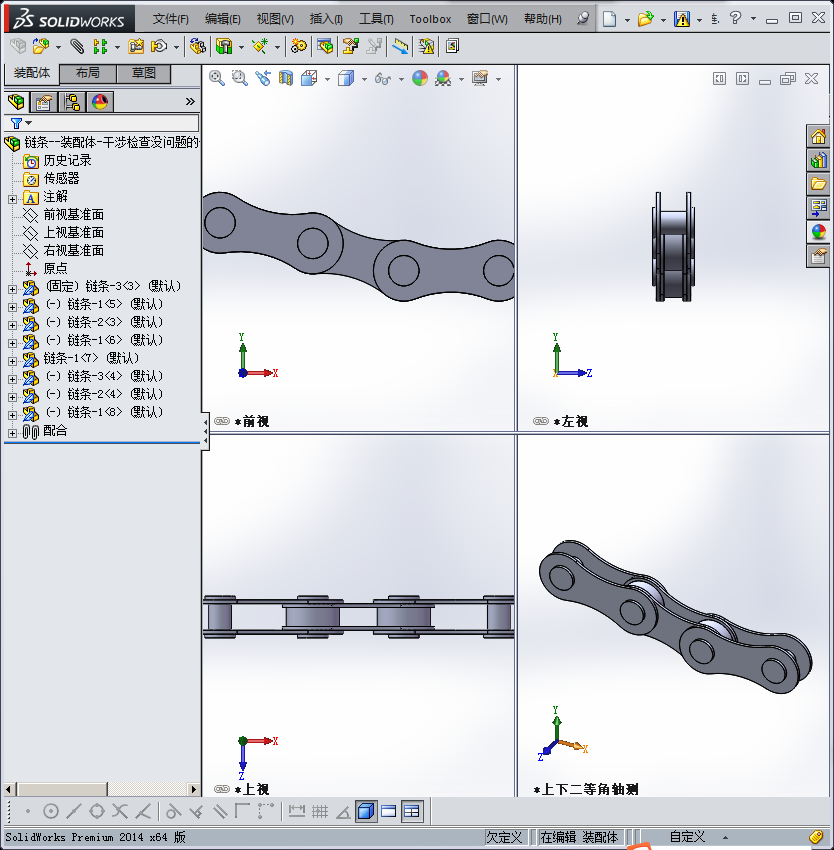
Task: Open the Display Style dropdown arrow
Action: (x=364, y=80)
